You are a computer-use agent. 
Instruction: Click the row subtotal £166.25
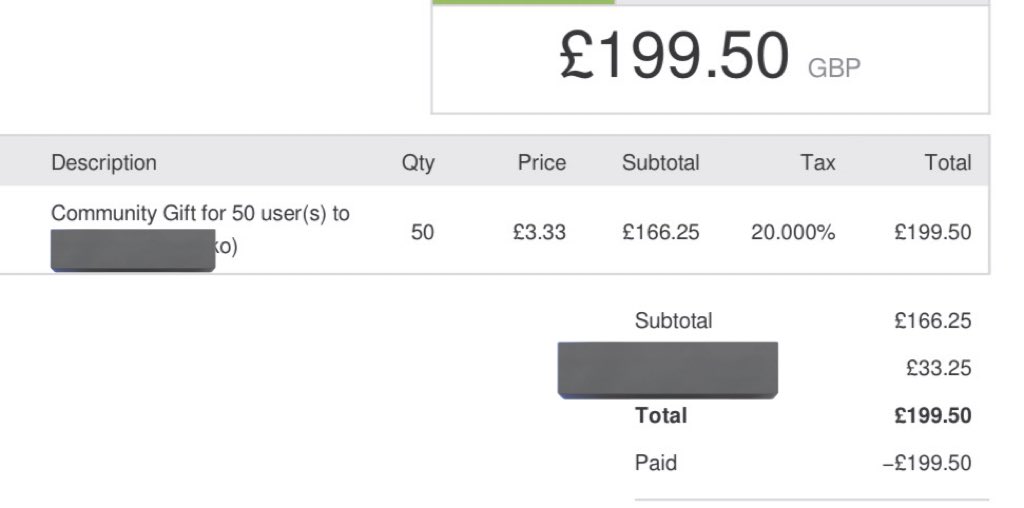coord(660,232)
